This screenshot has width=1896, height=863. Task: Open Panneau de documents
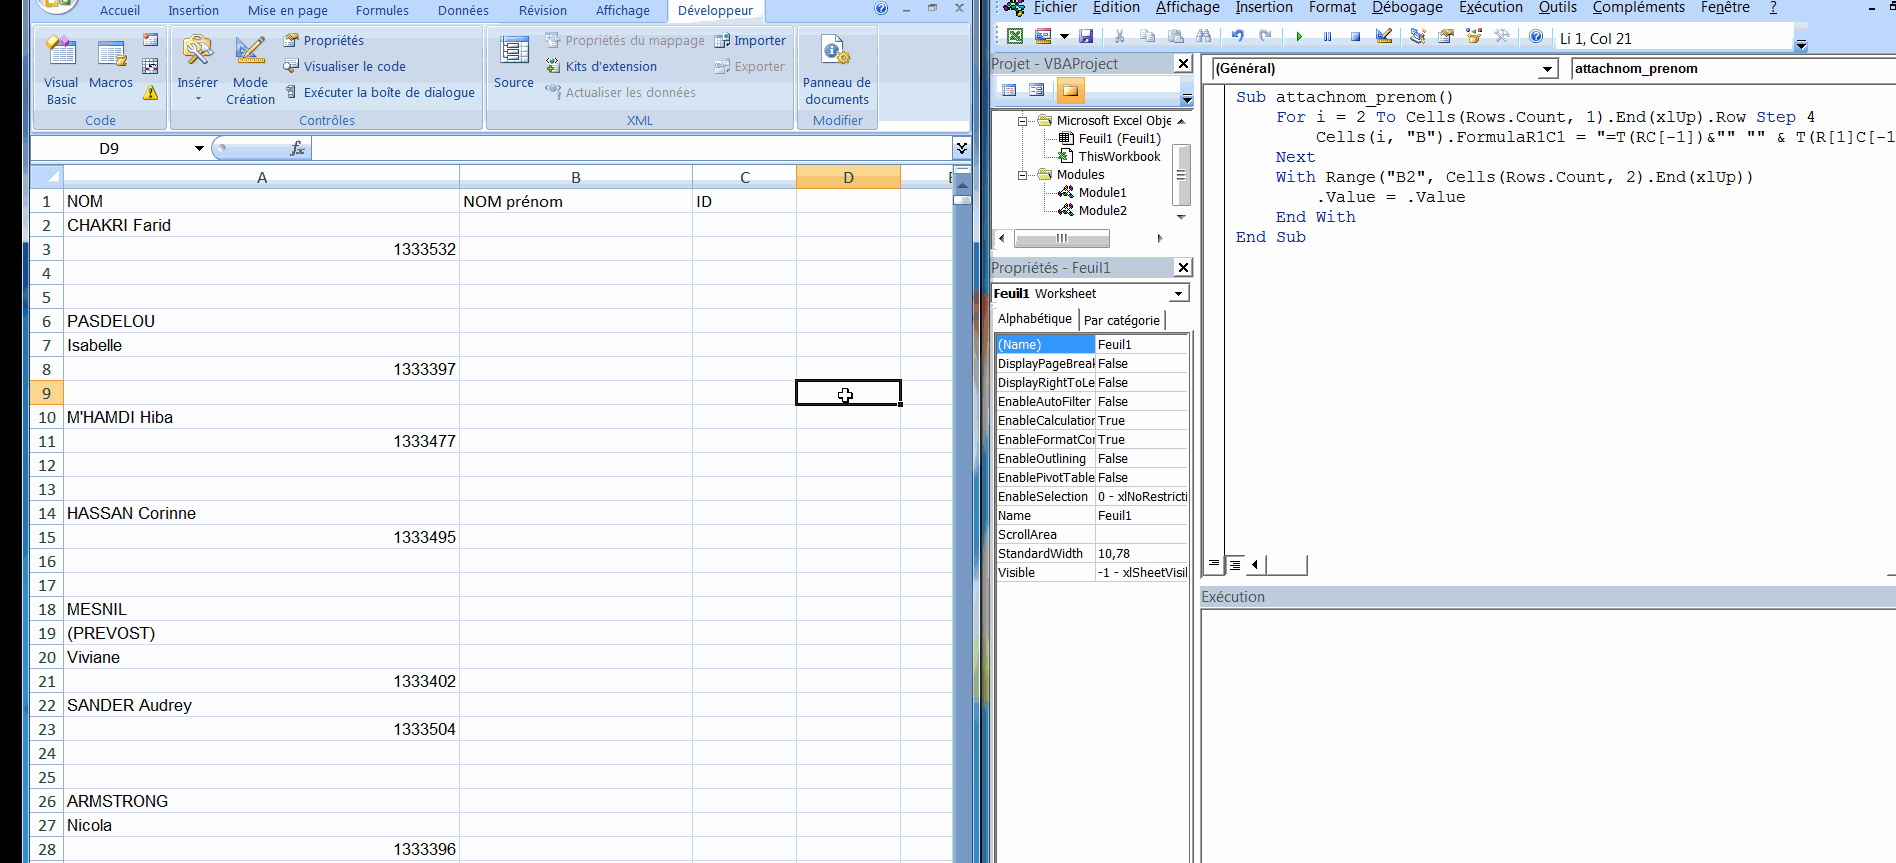click(x=837, y=70)
